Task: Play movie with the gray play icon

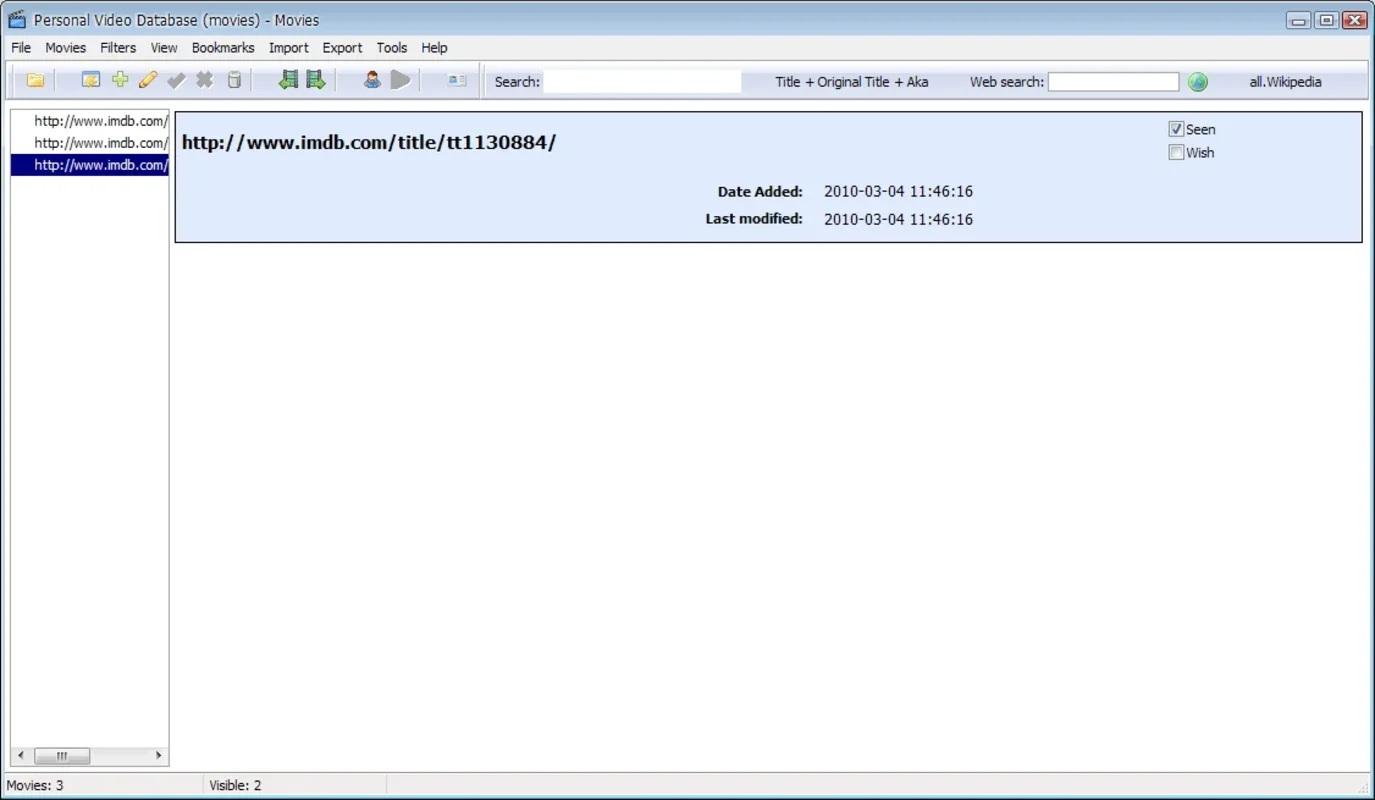Action: pos(401,80)
